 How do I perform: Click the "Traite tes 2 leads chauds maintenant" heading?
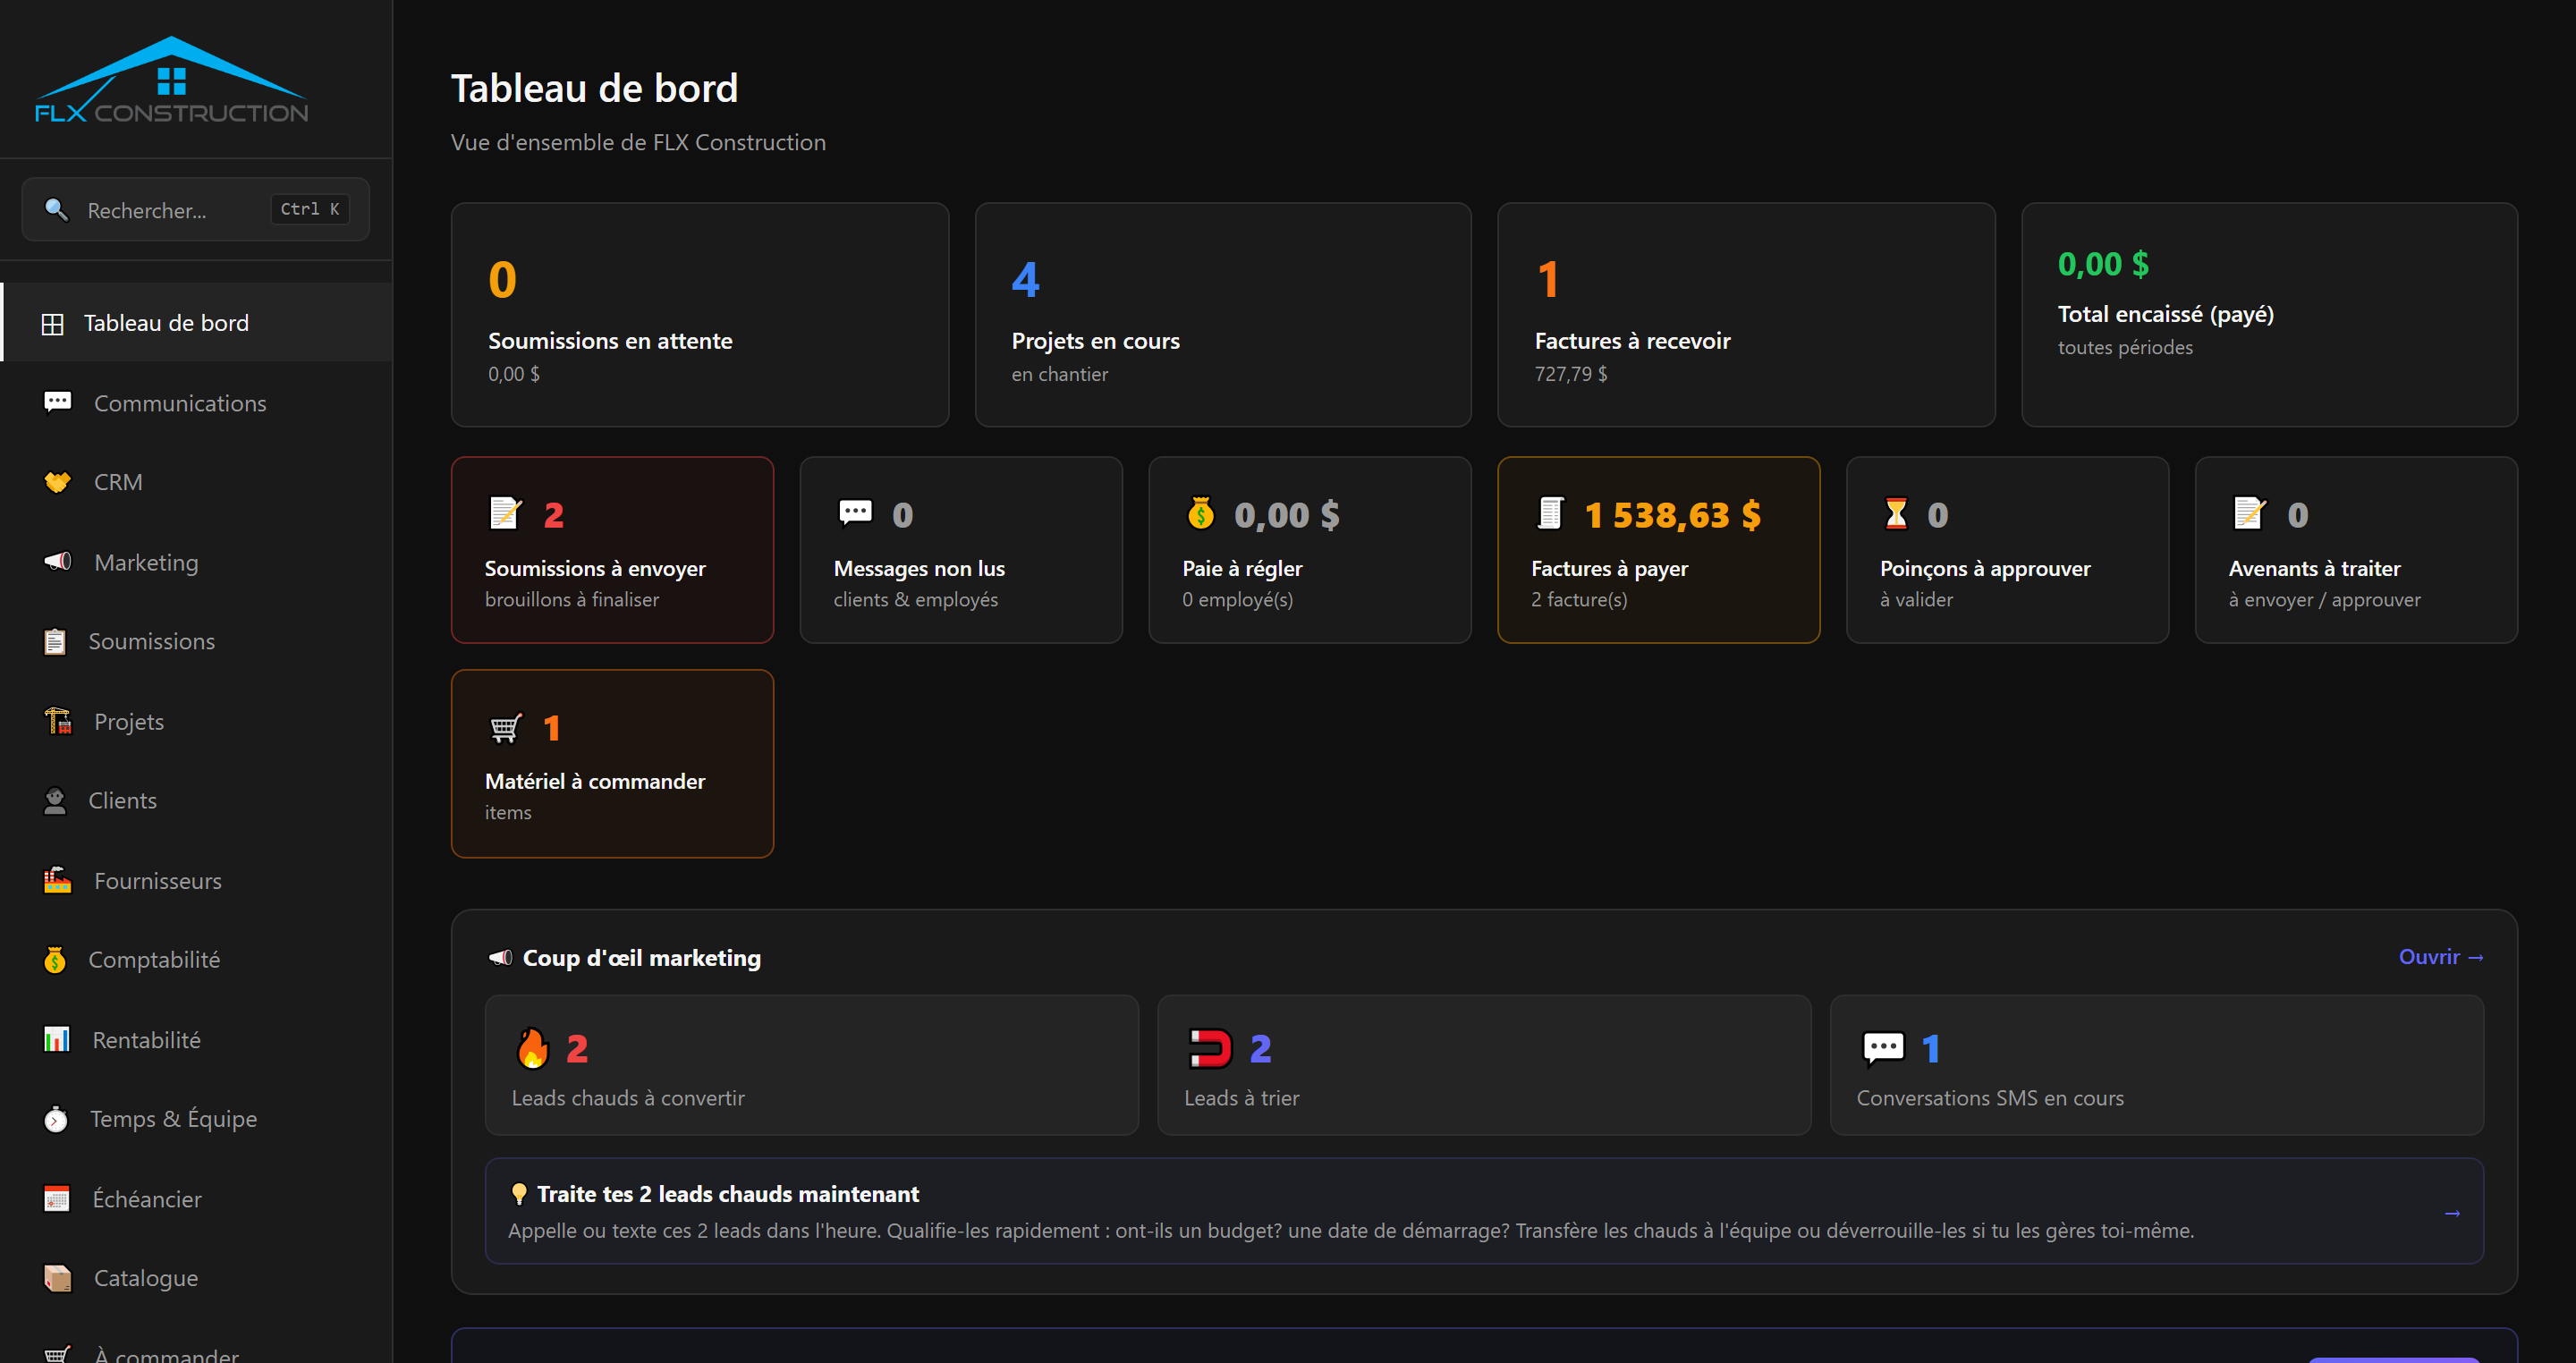pos(728,1194)
